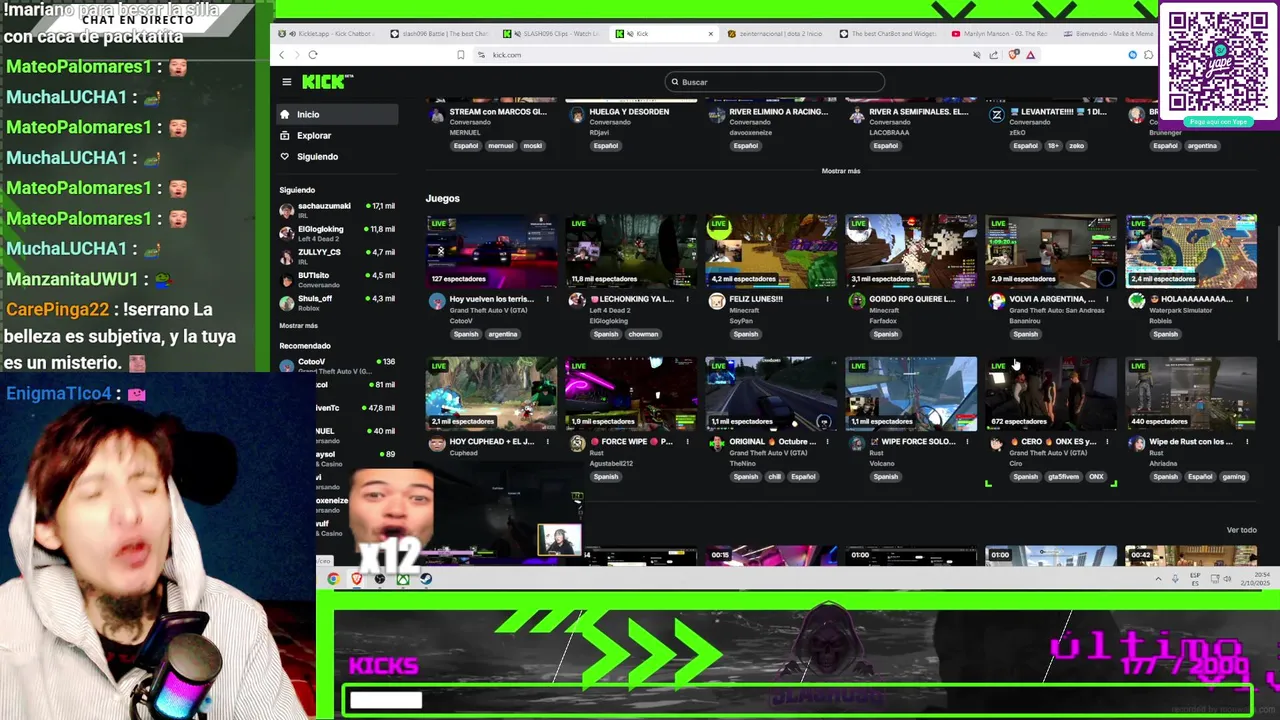The width and height of the screenshot is (1280, 720).
Task: Open options menu for 'FELIZ LUNES!!!' stream
Action: point(827,299)
